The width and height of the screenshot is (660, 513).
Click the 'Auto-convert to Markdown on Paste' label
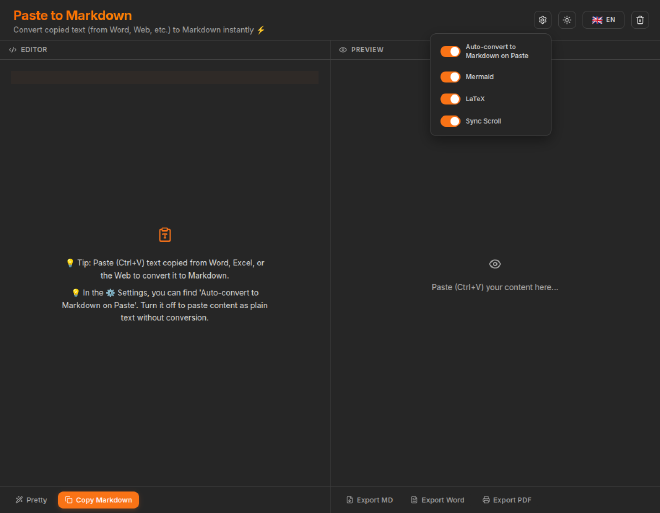click(x=497, y=51)
